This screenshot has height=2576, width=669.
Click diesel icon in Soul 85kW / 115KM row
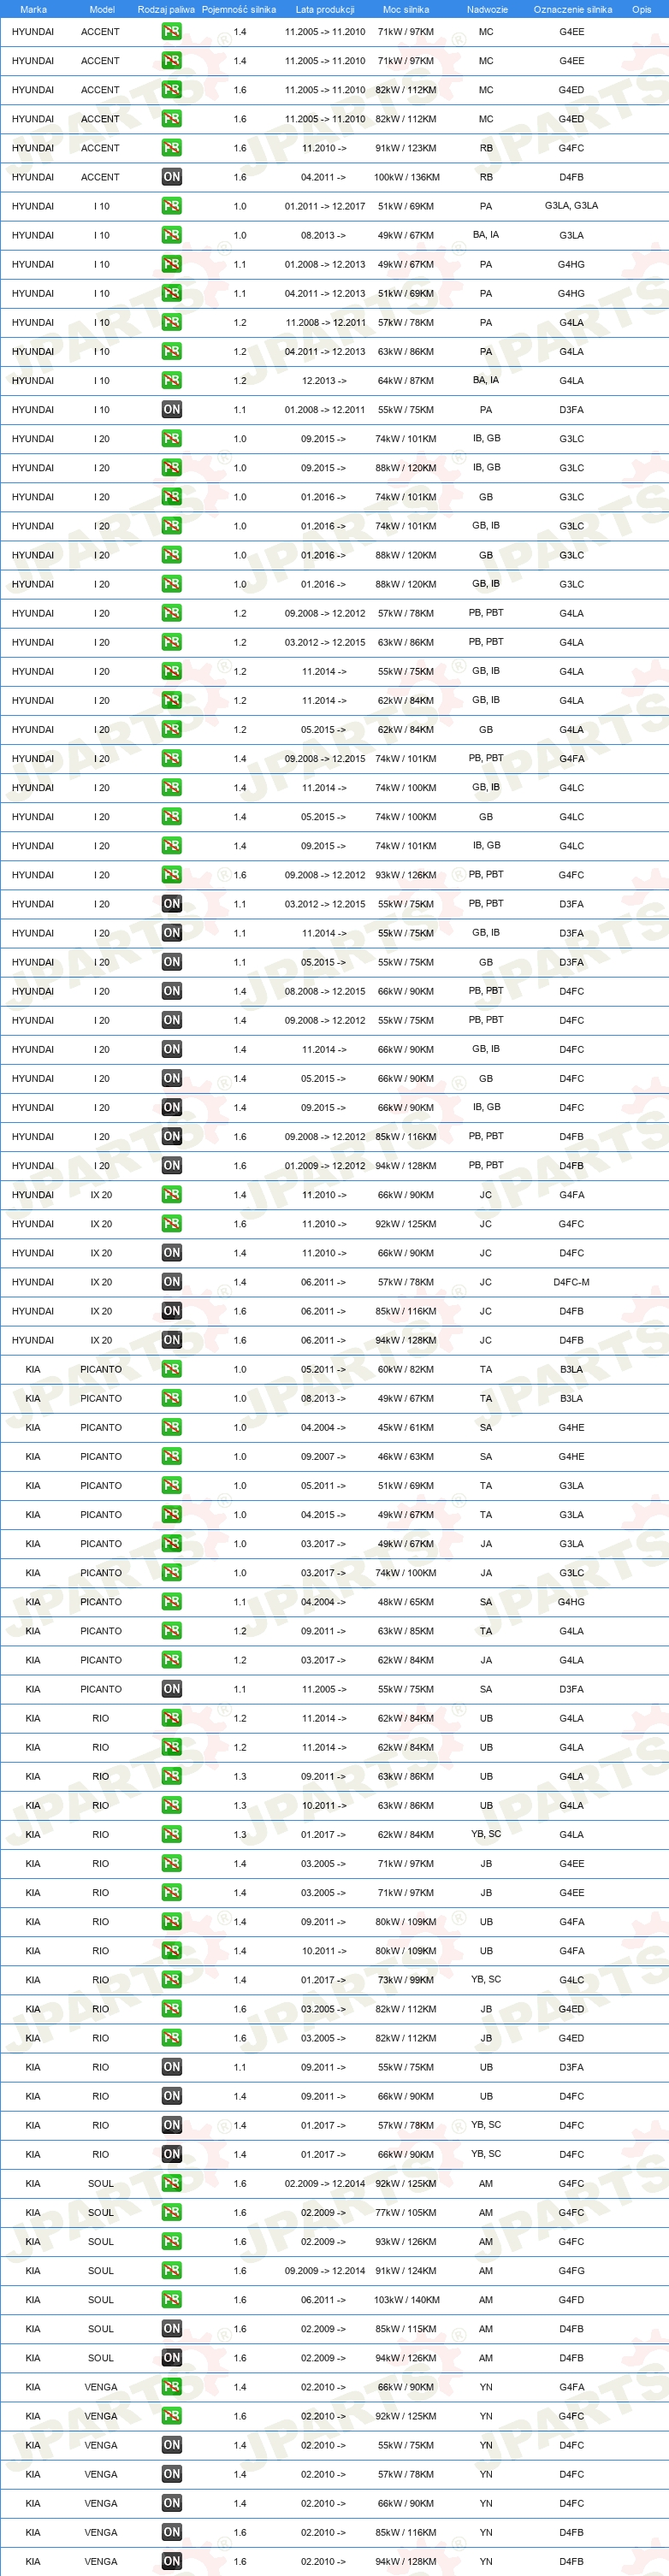pos(172,2329)
